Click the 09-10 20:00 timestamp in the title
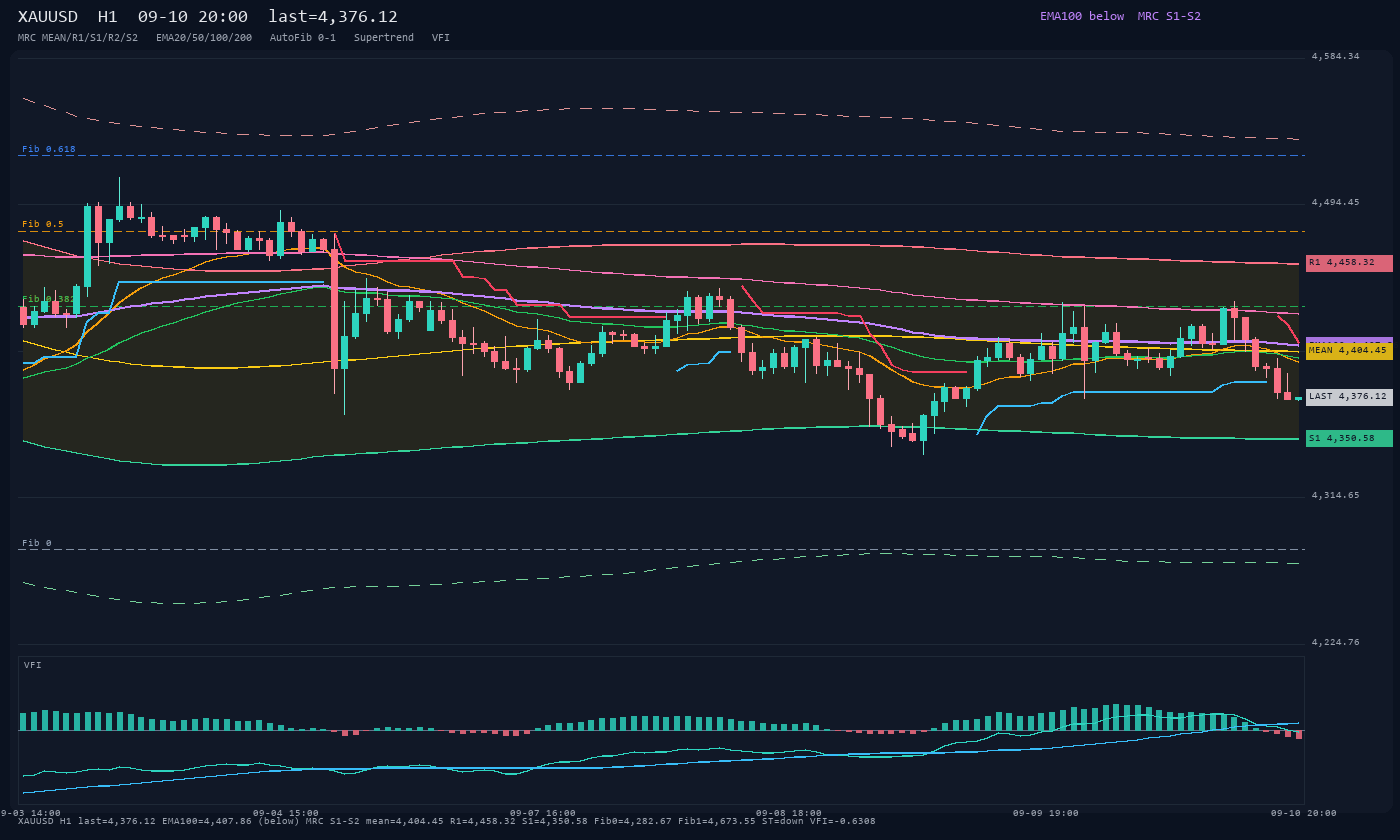1400x840 pixels. 193,17
